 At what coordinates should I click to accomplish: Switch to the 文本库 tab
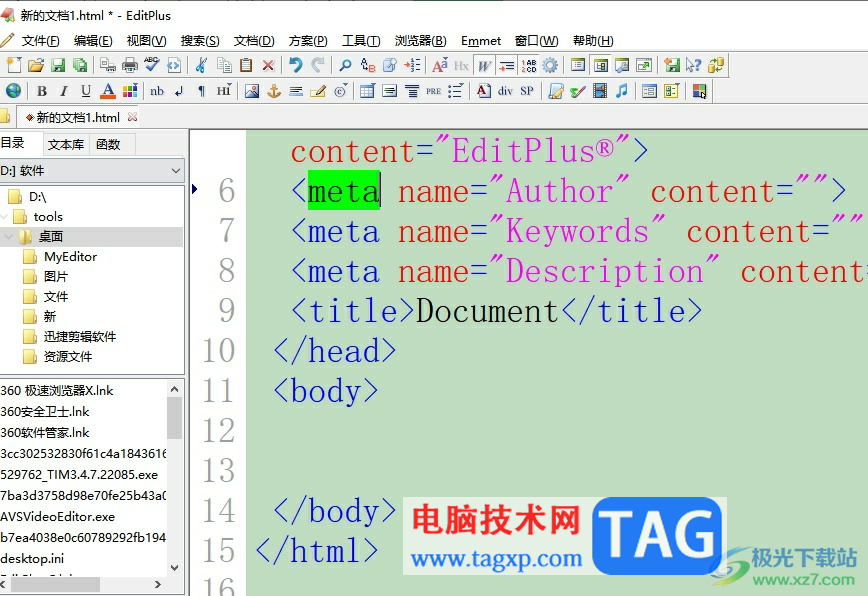[x=66, y=144]
